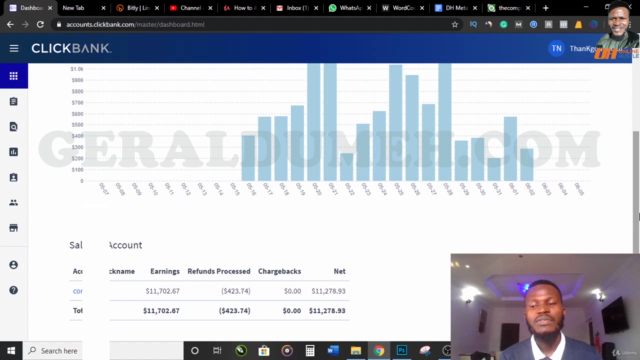
Task: Click the chart bar for 06-01
Action: click(x=510, y=149)
